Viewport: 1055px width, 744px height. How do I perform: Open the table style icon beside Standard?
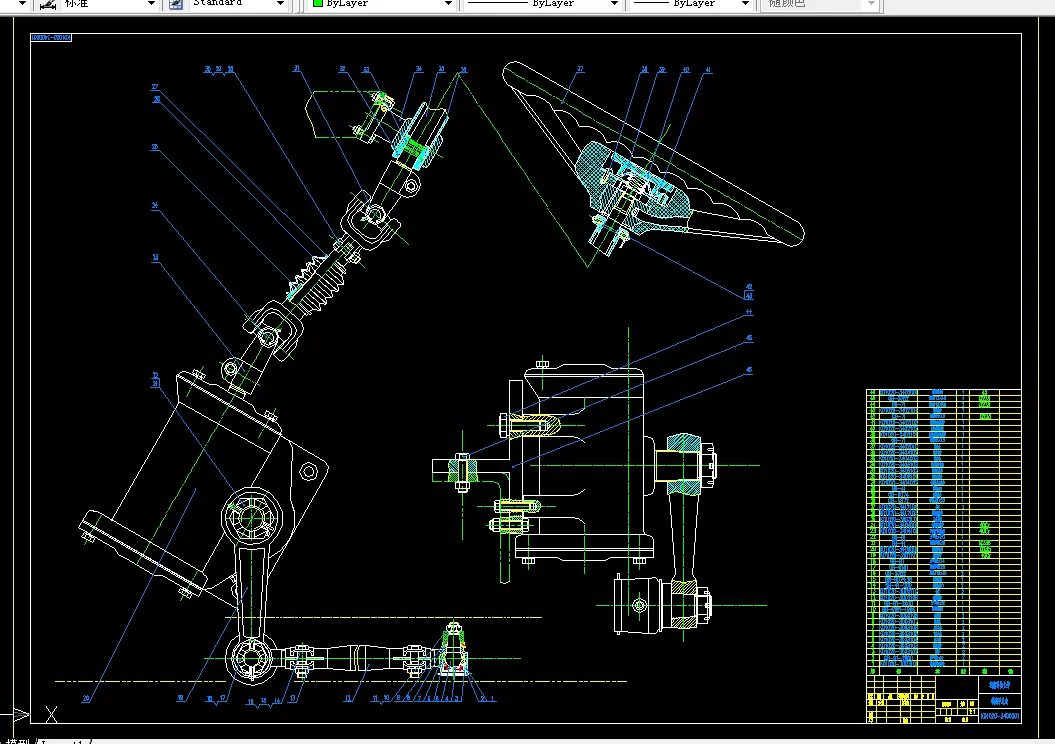pos(176,4)
